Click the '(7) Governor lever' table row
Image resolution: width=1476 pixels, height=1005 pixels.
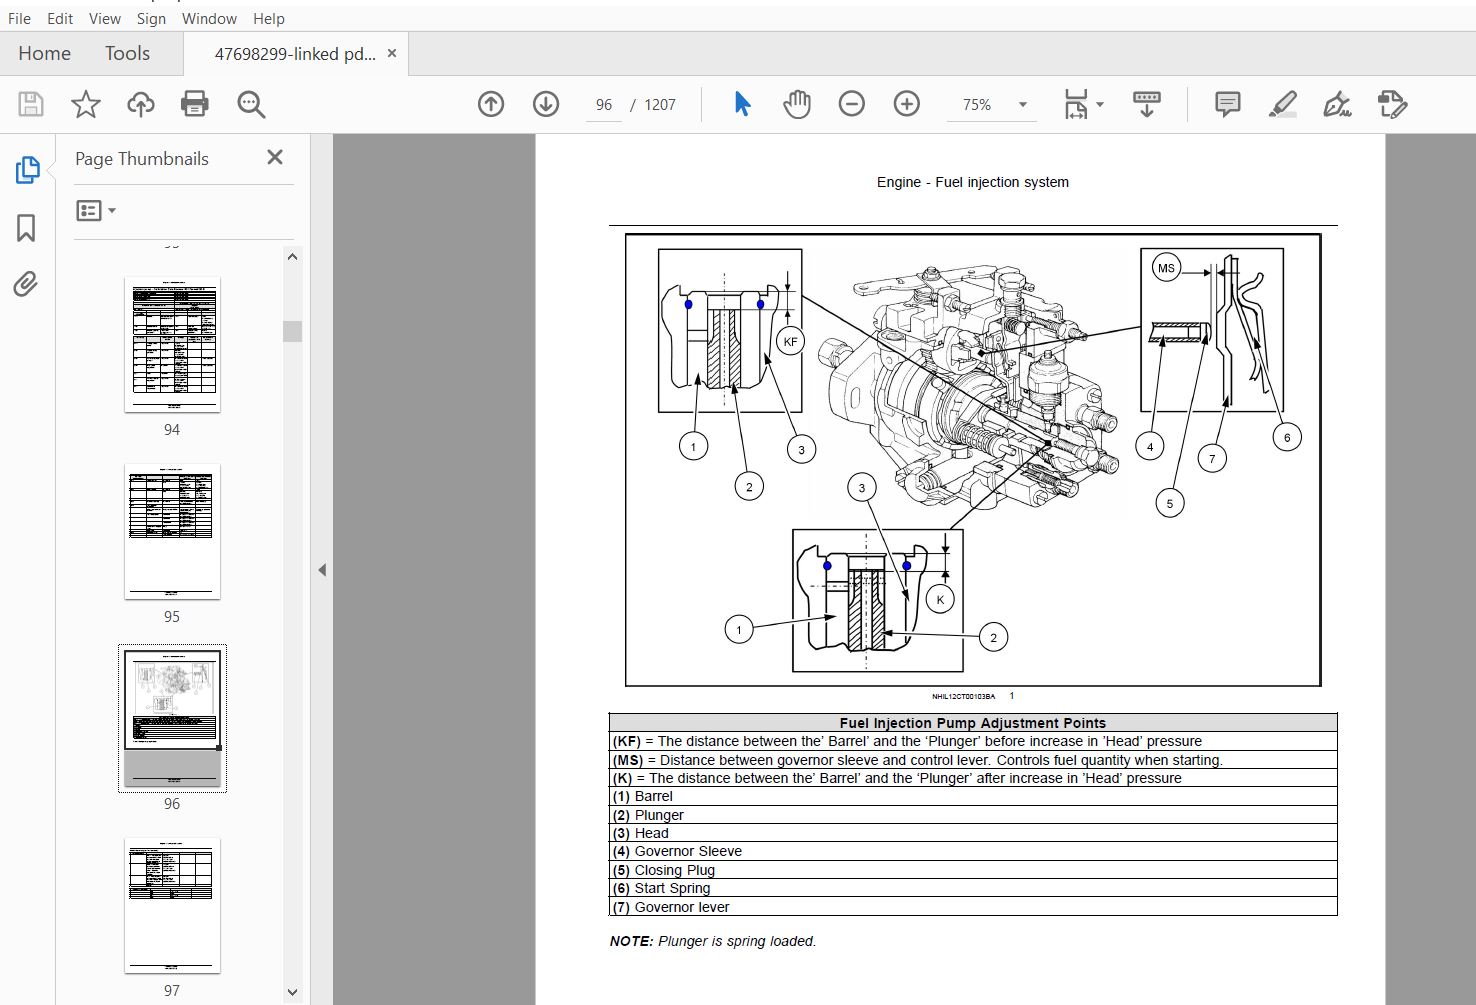pyautogui.click(x=973, y=907)
